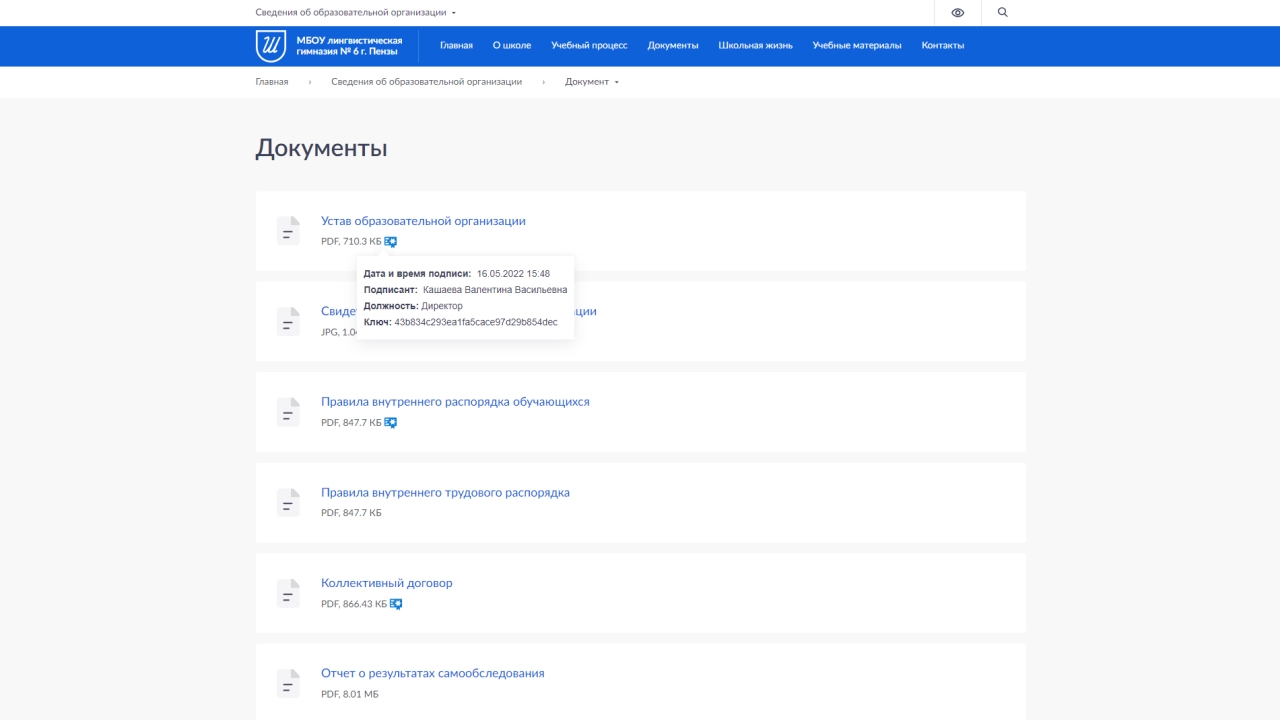
Task: Toggle visually impaired version eye icon
Action: pyautogui.click(x=958, y=13)
